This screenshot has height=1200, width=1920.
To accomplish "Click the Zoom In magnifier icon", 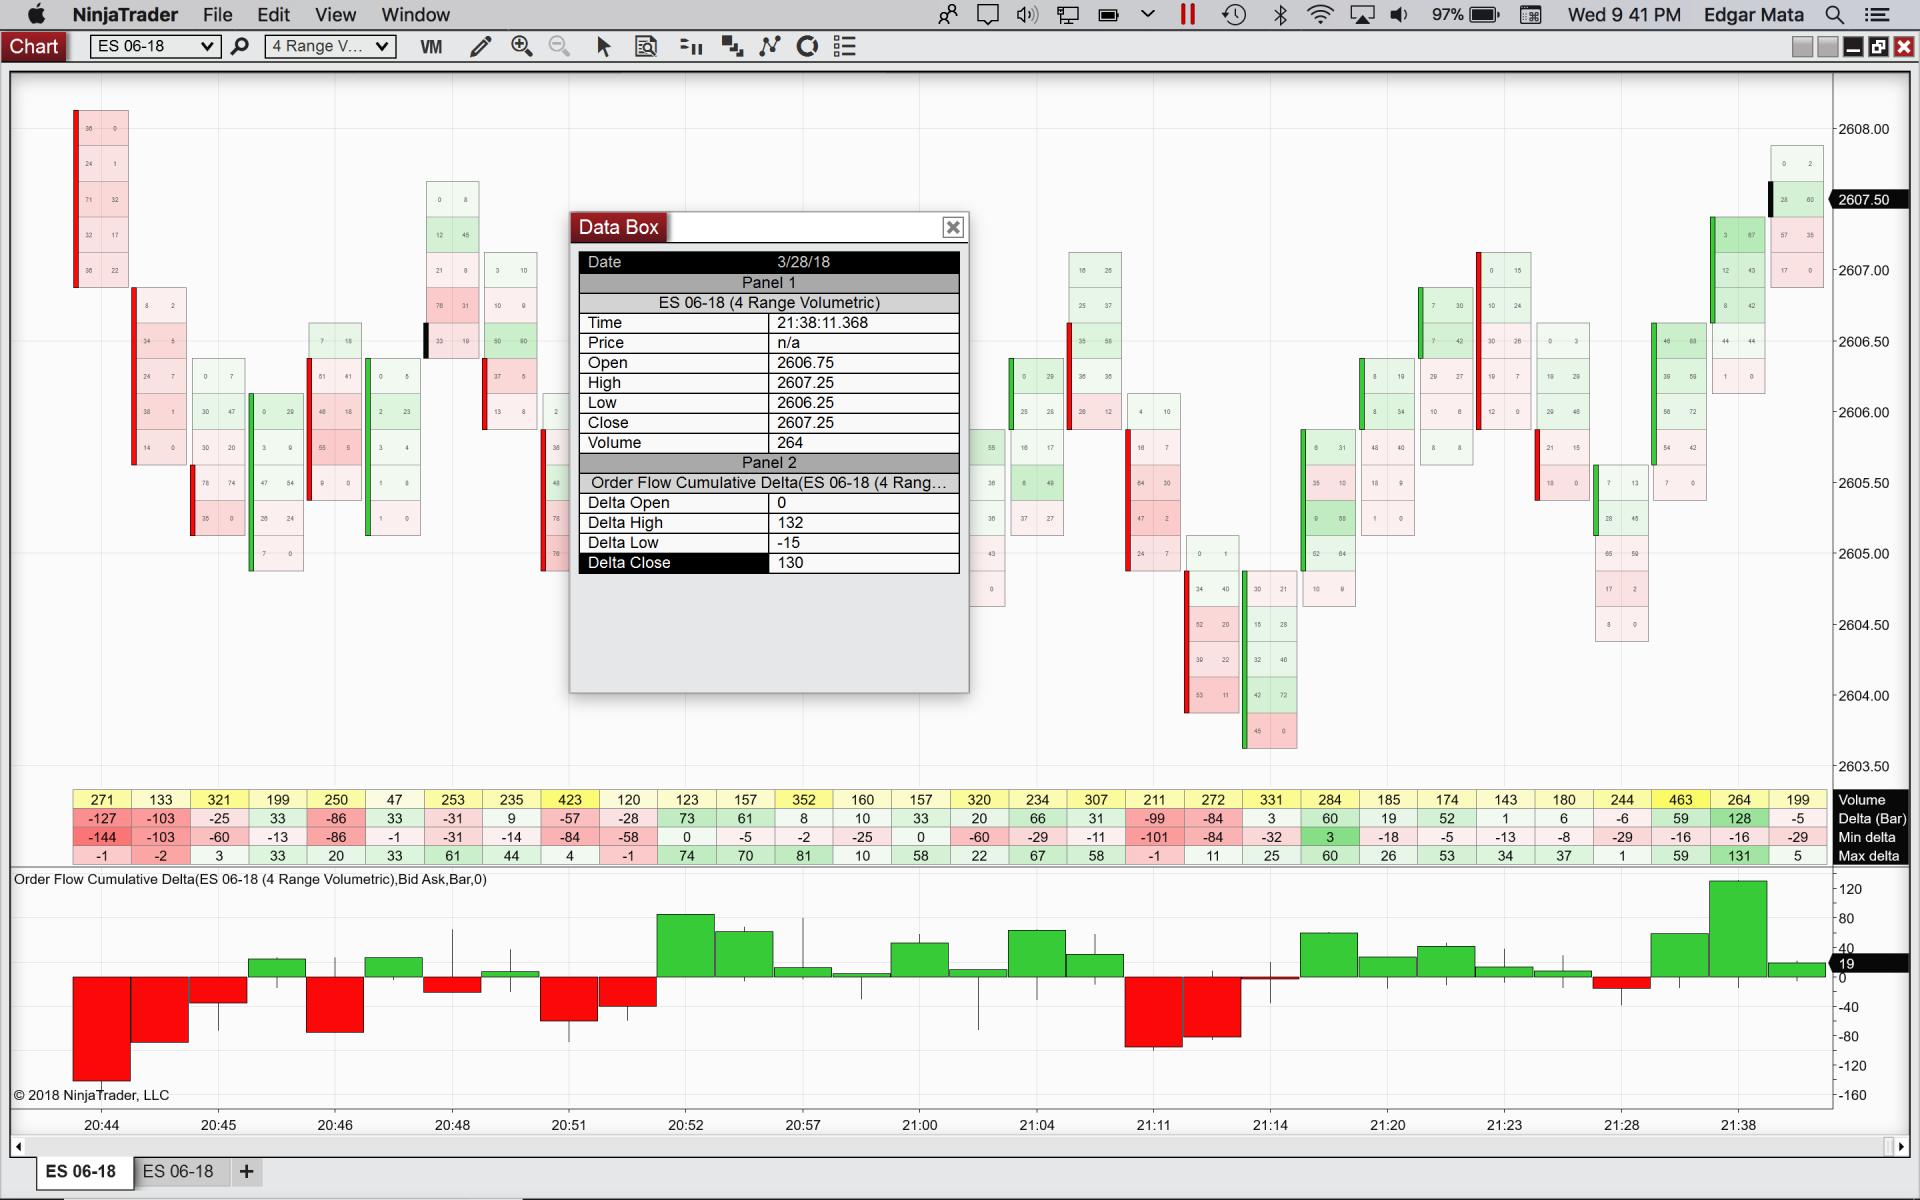I will click(521, 46).
